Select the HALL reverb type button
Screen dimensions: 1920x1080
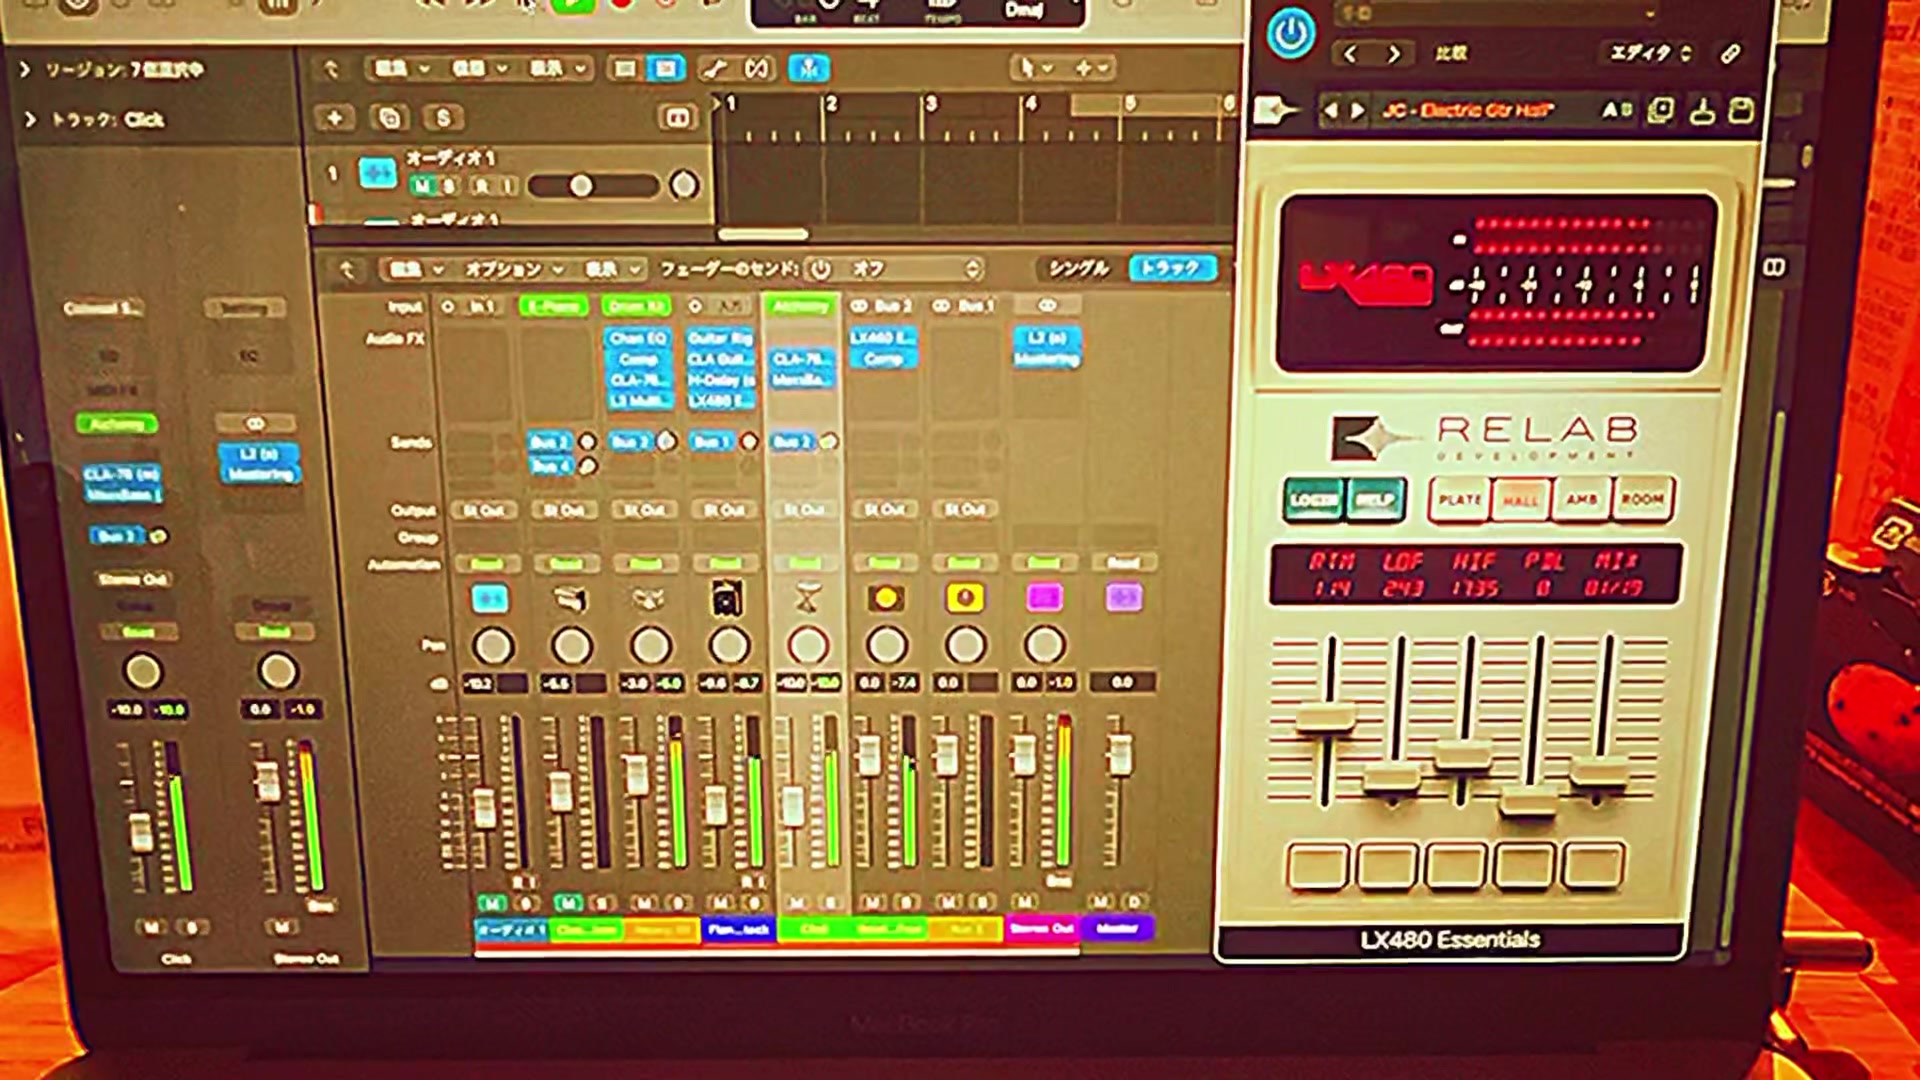pyautogui.click(x=1521, y=499)
